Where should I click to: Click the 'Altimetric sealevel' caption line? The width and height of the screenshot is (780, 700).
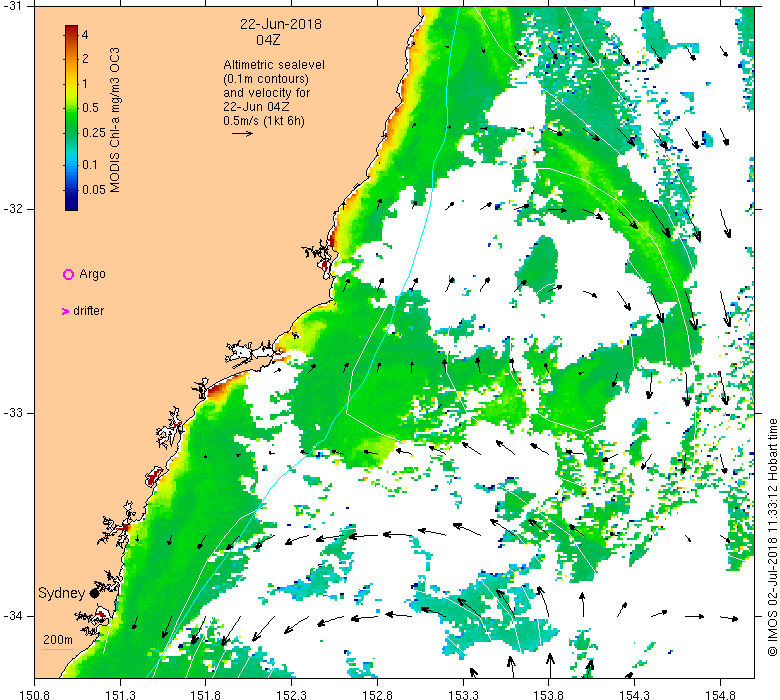(x=274, y=65)
